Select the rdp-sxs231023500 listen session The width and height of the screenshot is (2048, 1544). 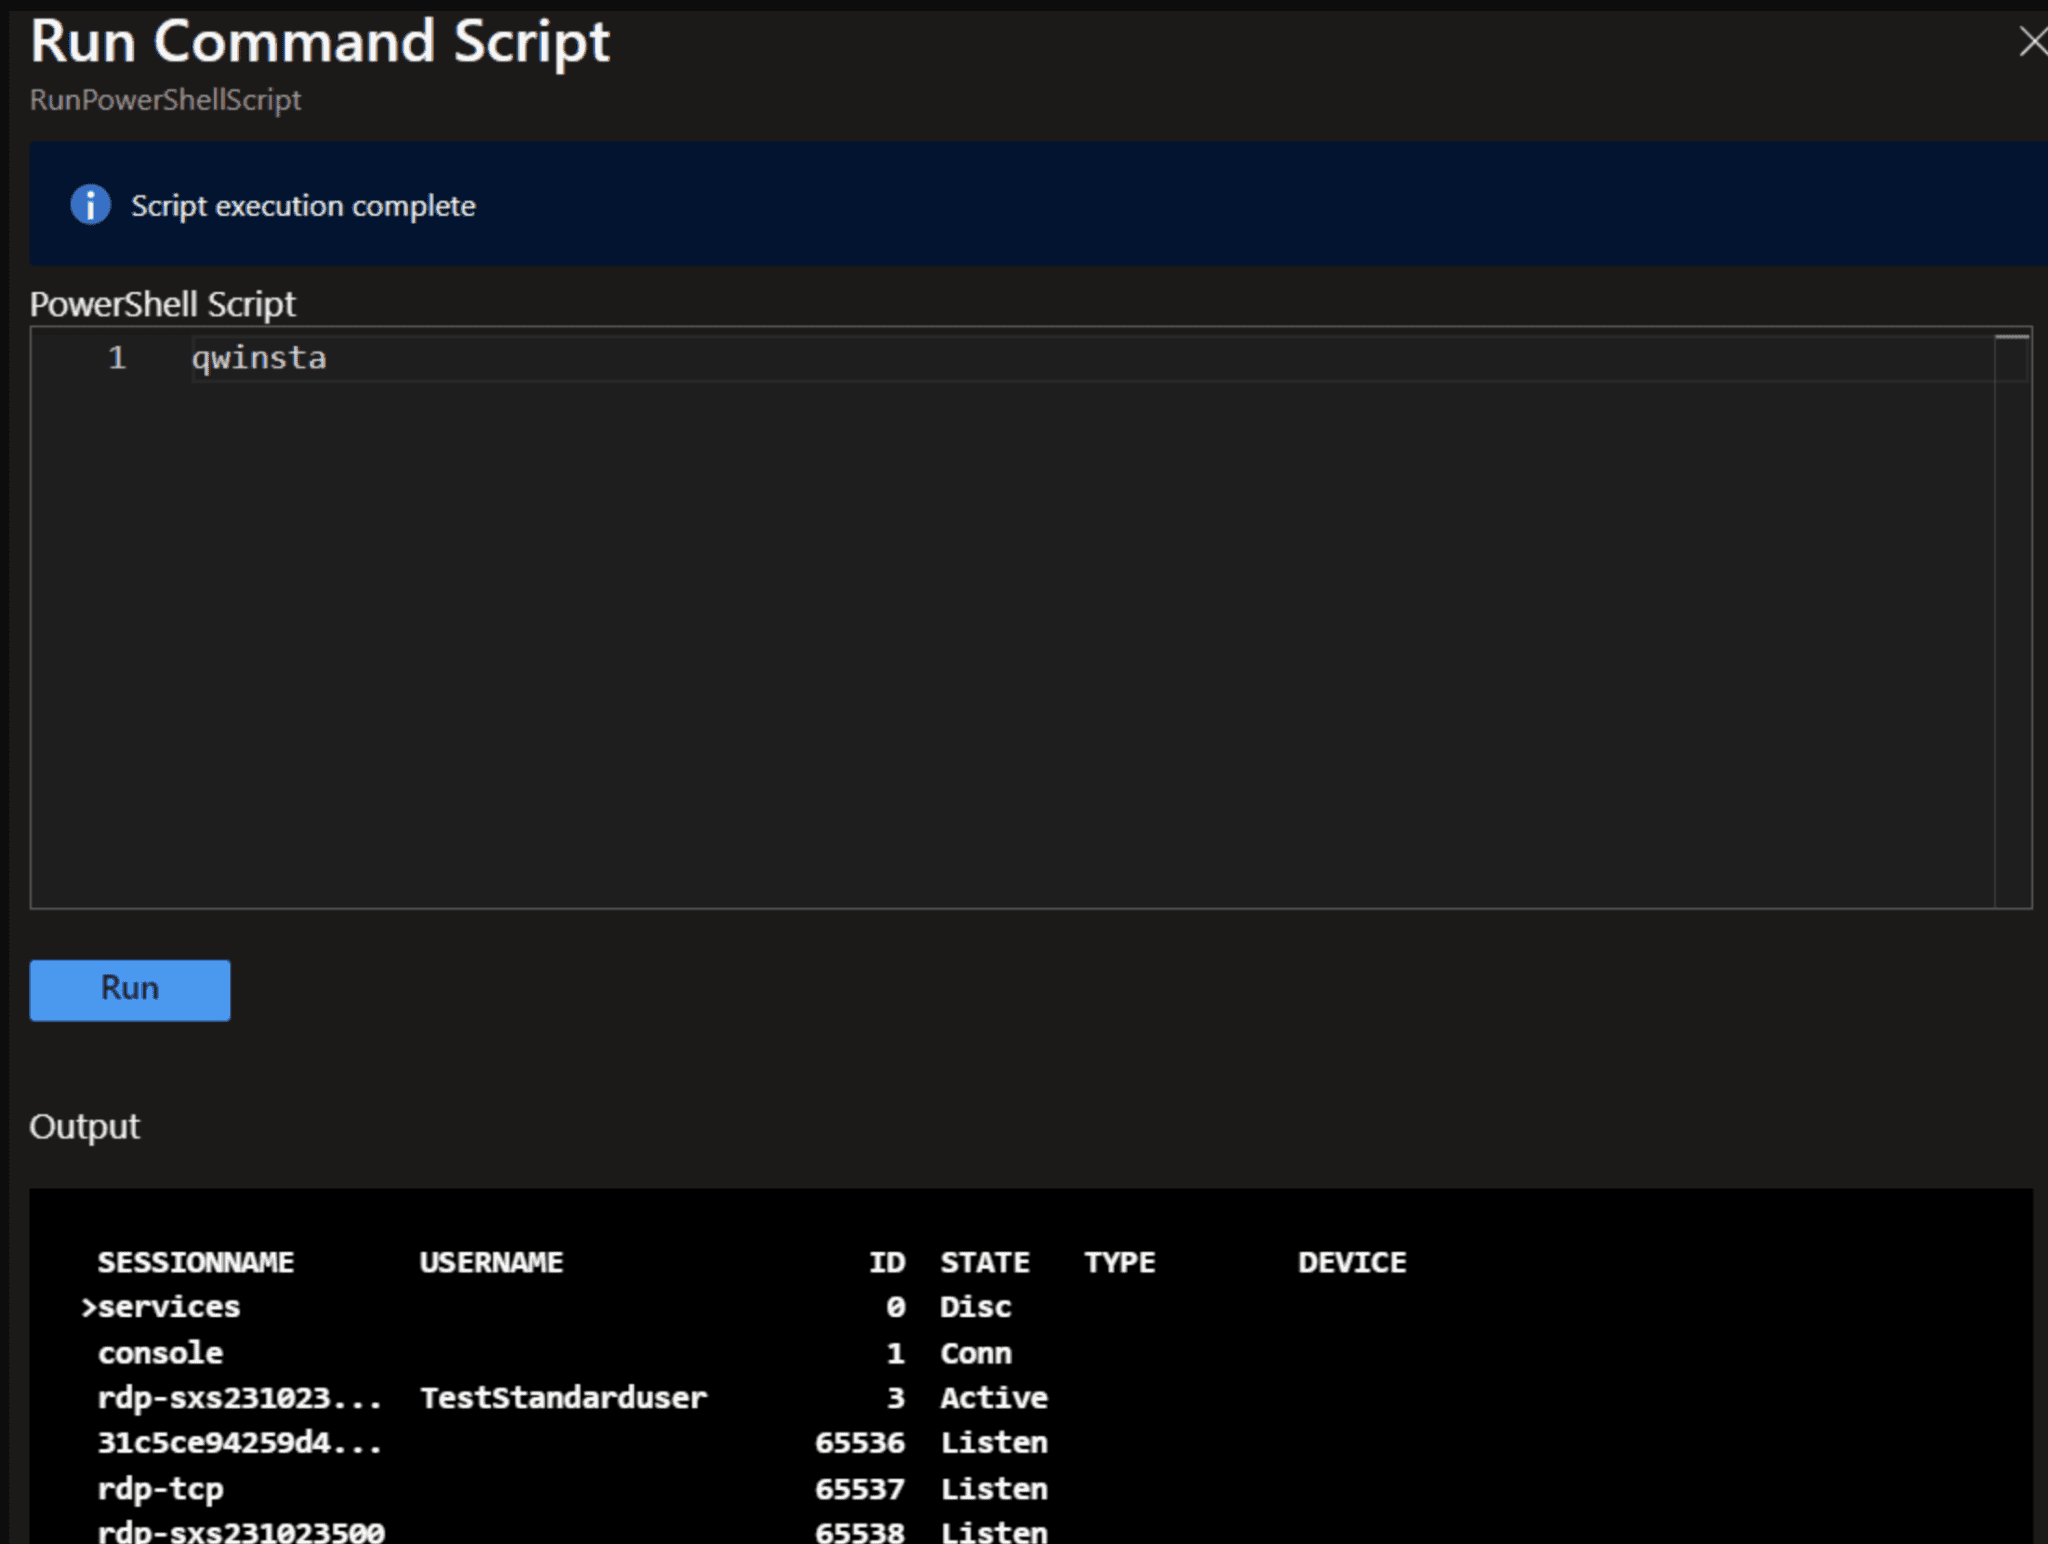240,1531
